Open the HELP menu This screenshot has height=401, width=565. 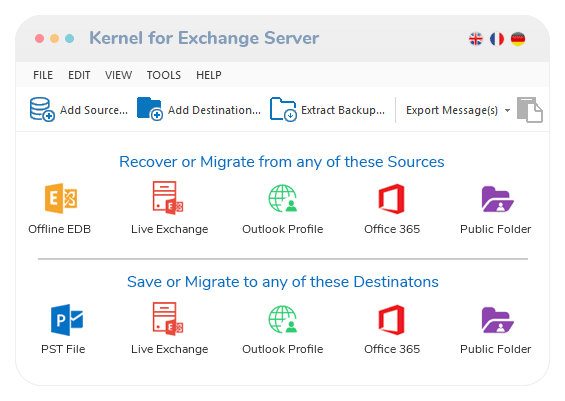tap(209, 75)
